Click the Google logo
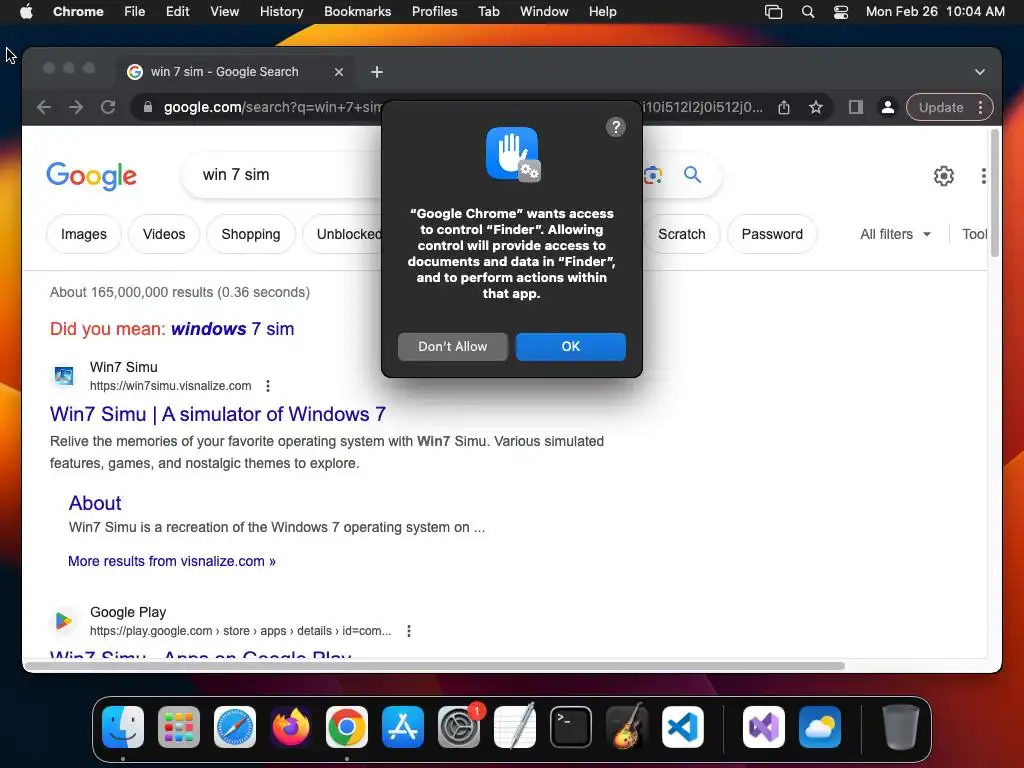The height and width of the screenshot is (768, 1024). 91,175
